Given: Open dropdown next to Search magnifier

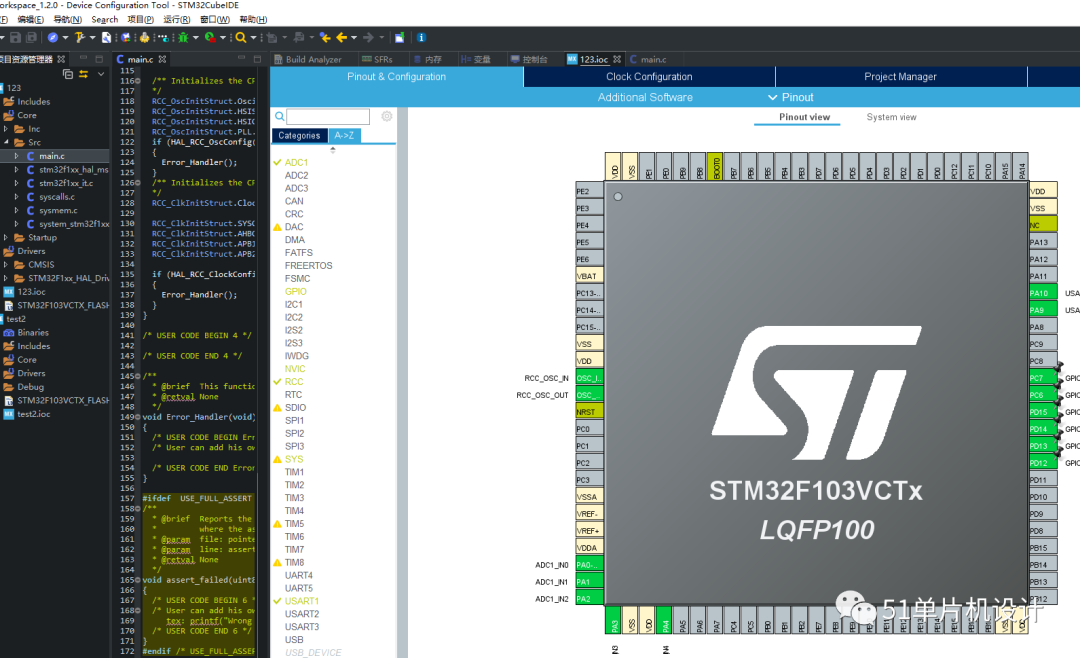Looking at the screenshot, I should [x=253, y=37].
